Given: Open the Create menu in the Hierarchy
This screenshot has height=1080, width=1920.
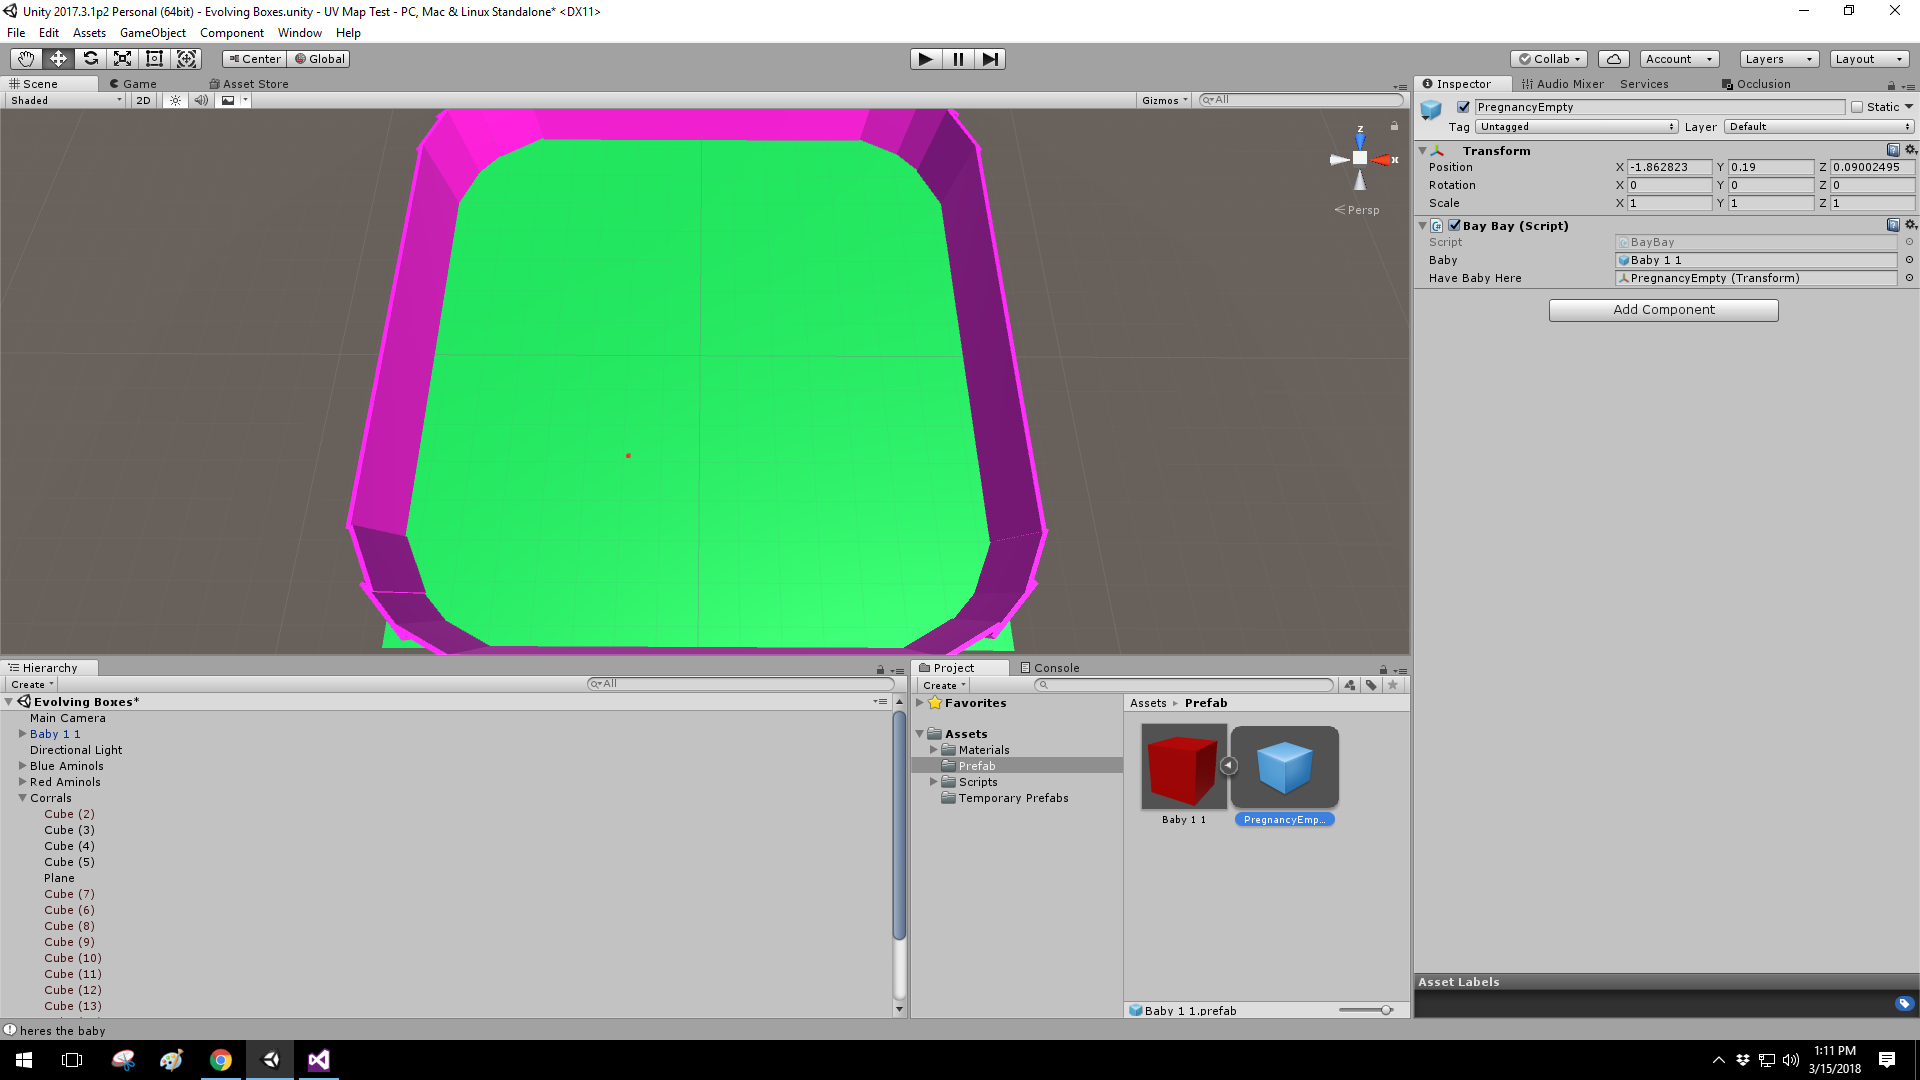Looking at the screenshot, I should click(x=30, y=684).
